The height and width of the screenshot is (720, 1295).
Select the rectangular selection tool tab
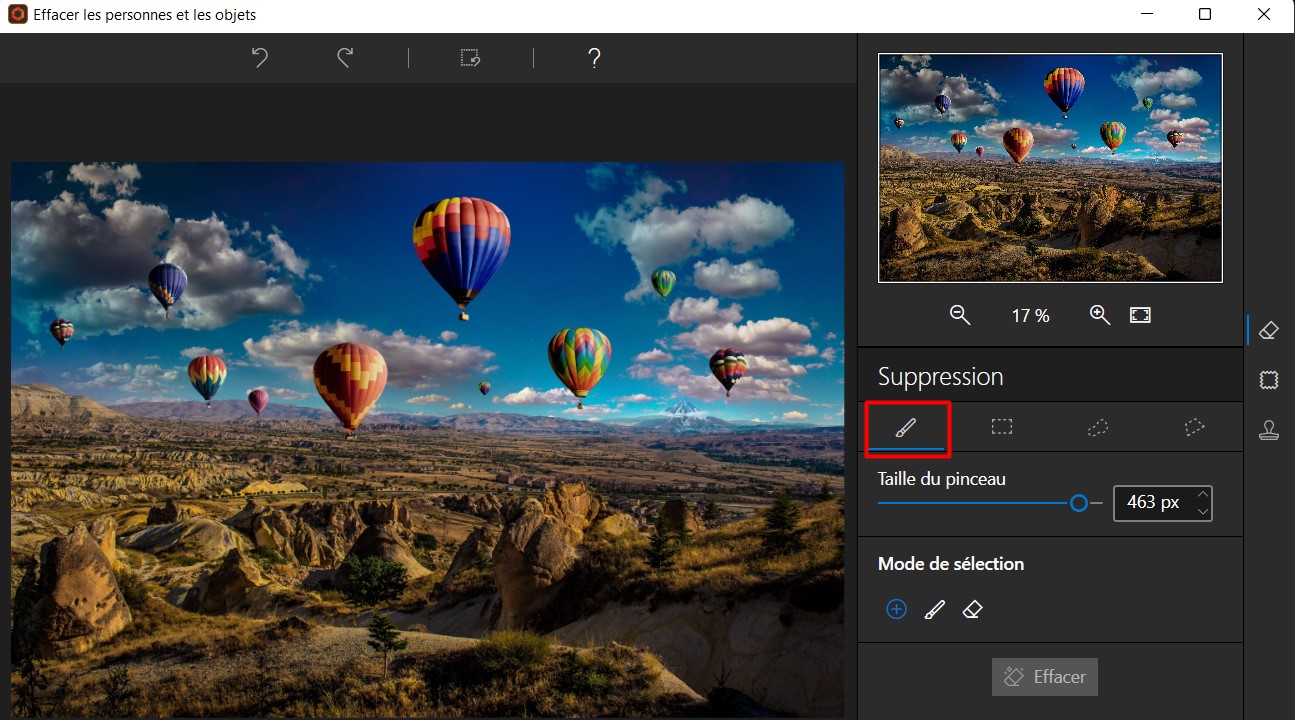pyautogui.click(x=1002, y=427)
